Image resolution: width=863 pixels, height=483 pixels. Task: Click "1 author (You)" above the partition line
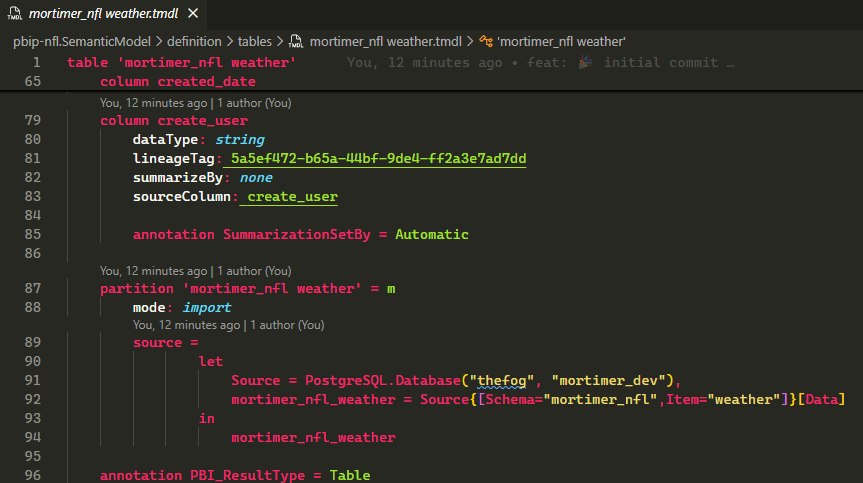point(254,270)
